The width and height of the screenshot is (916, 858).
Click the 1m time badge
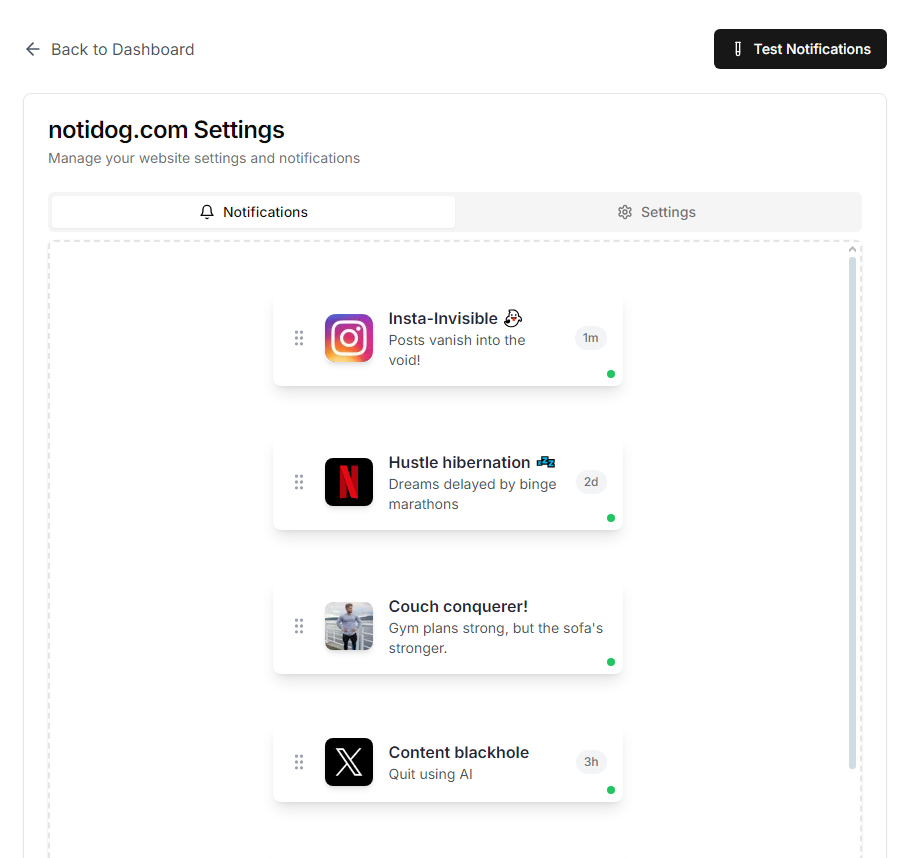click(x=591, y=338)
